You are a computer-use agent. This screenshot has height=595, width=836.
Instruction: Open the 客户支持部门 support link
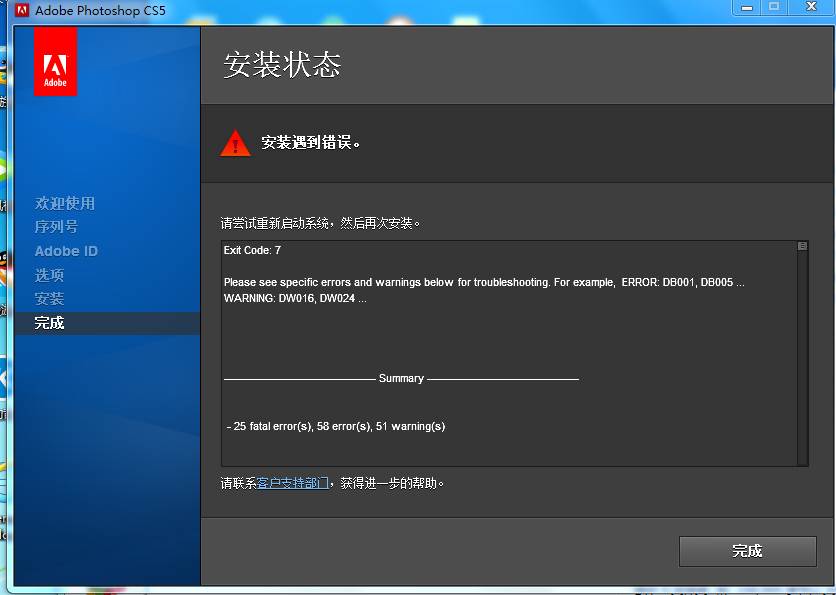tap(293, 483)
